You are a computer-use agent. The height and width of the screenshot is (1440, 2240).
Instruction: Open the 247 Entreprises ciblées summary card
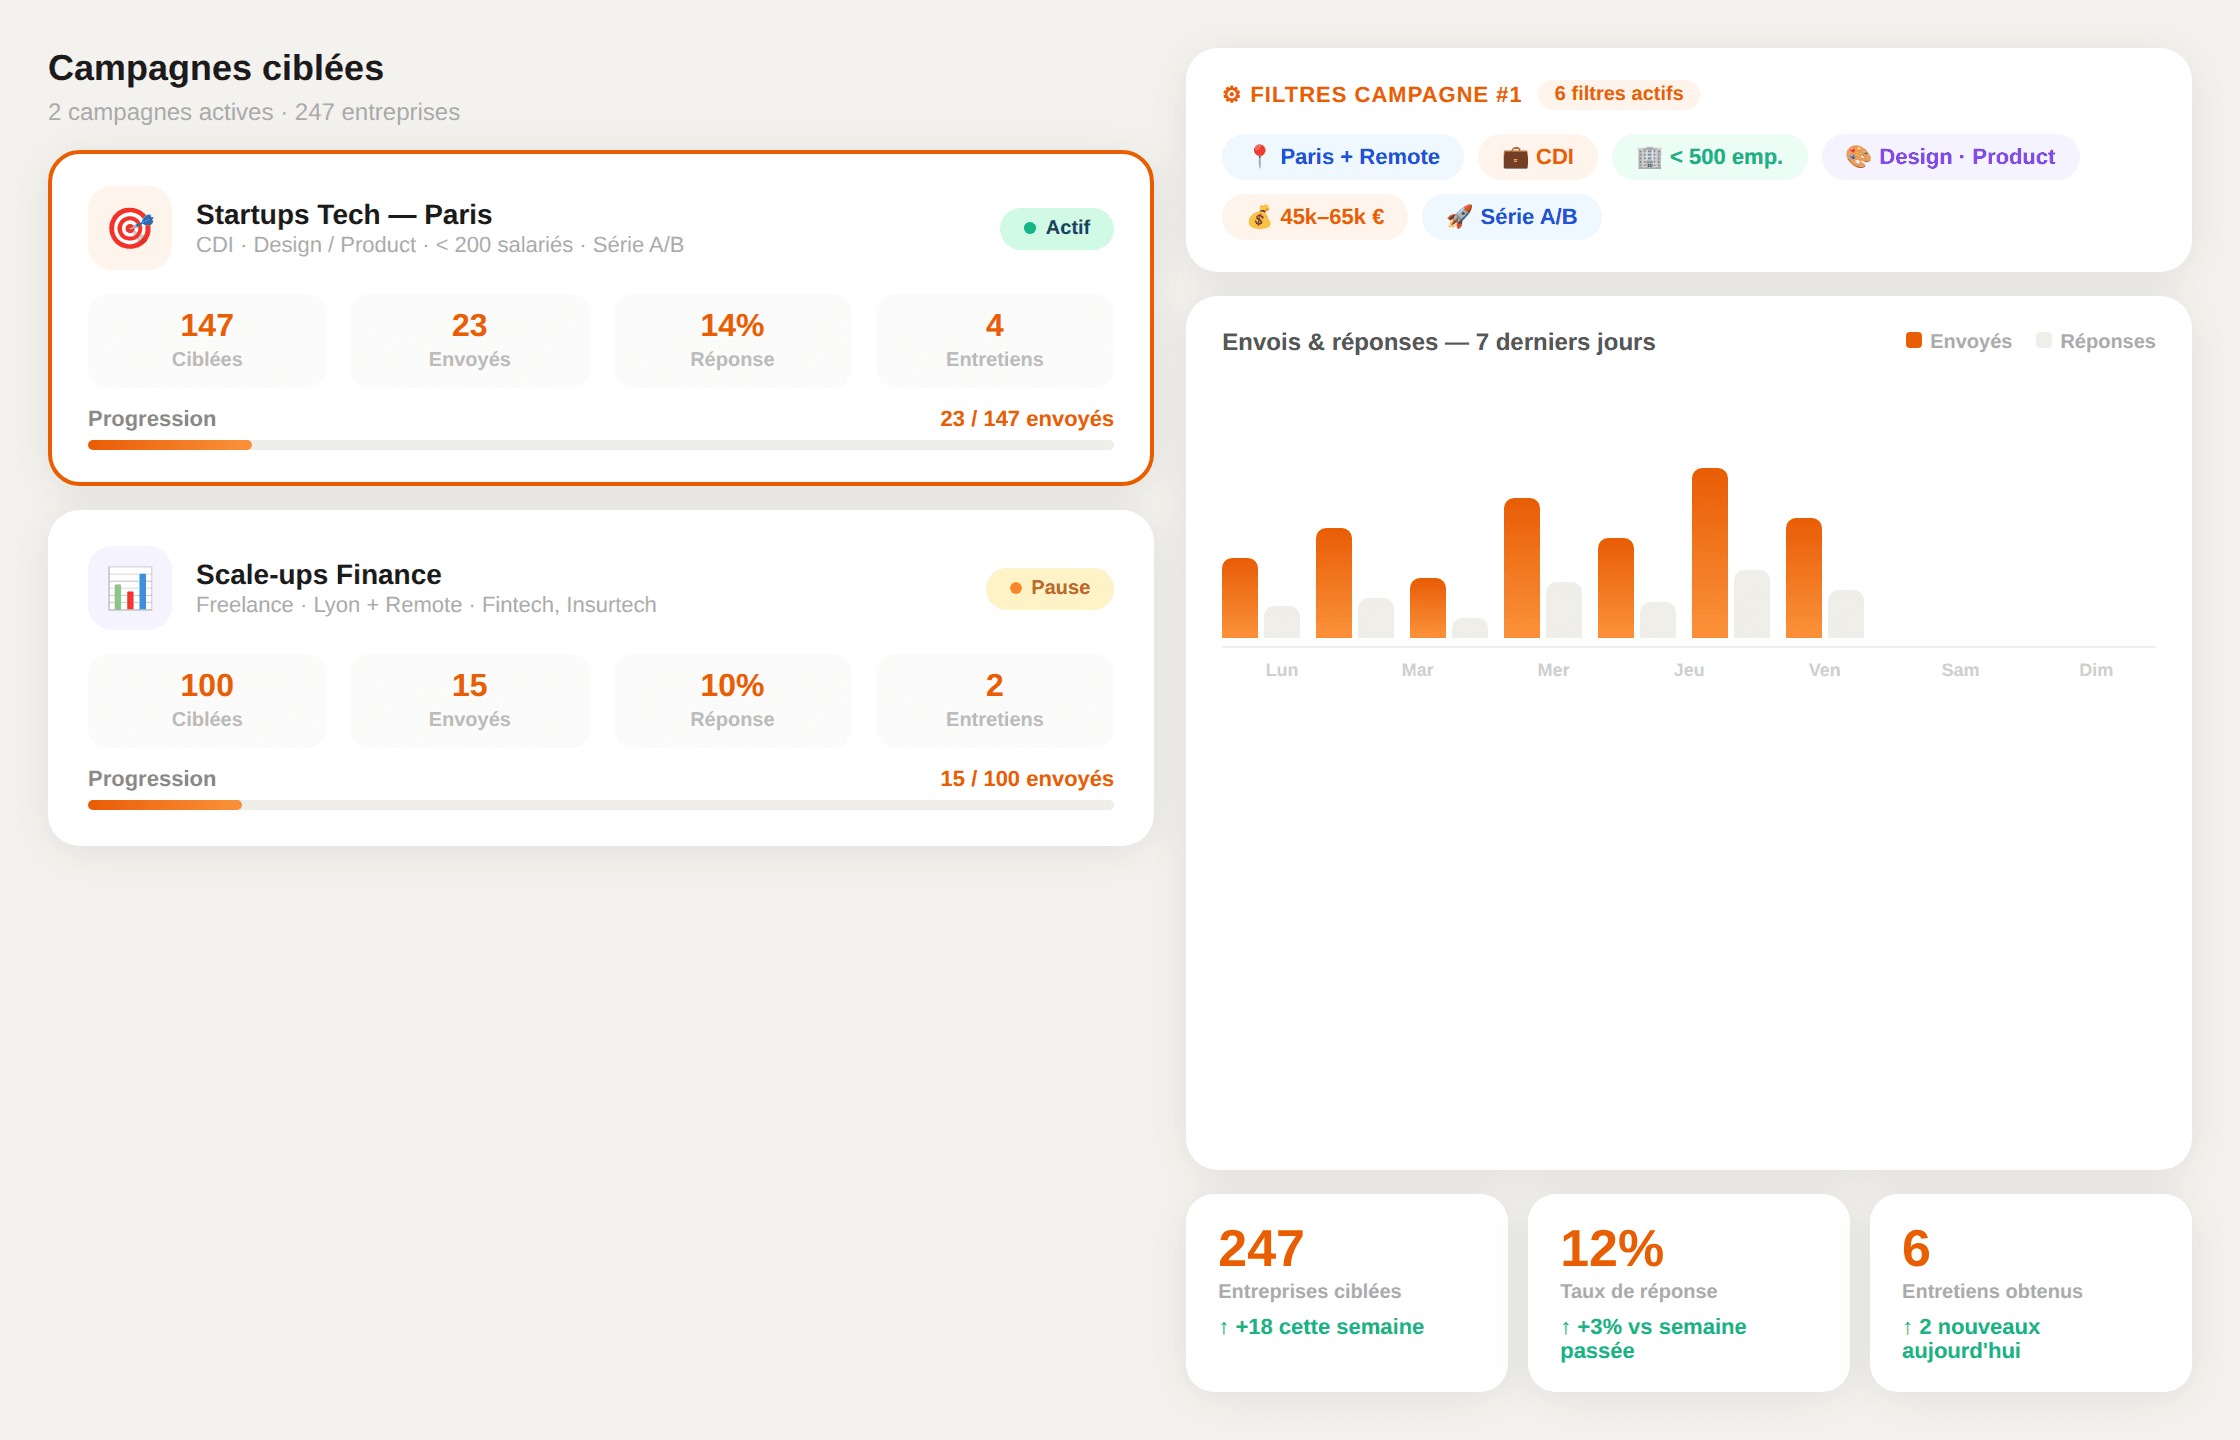[1346, 1291]
